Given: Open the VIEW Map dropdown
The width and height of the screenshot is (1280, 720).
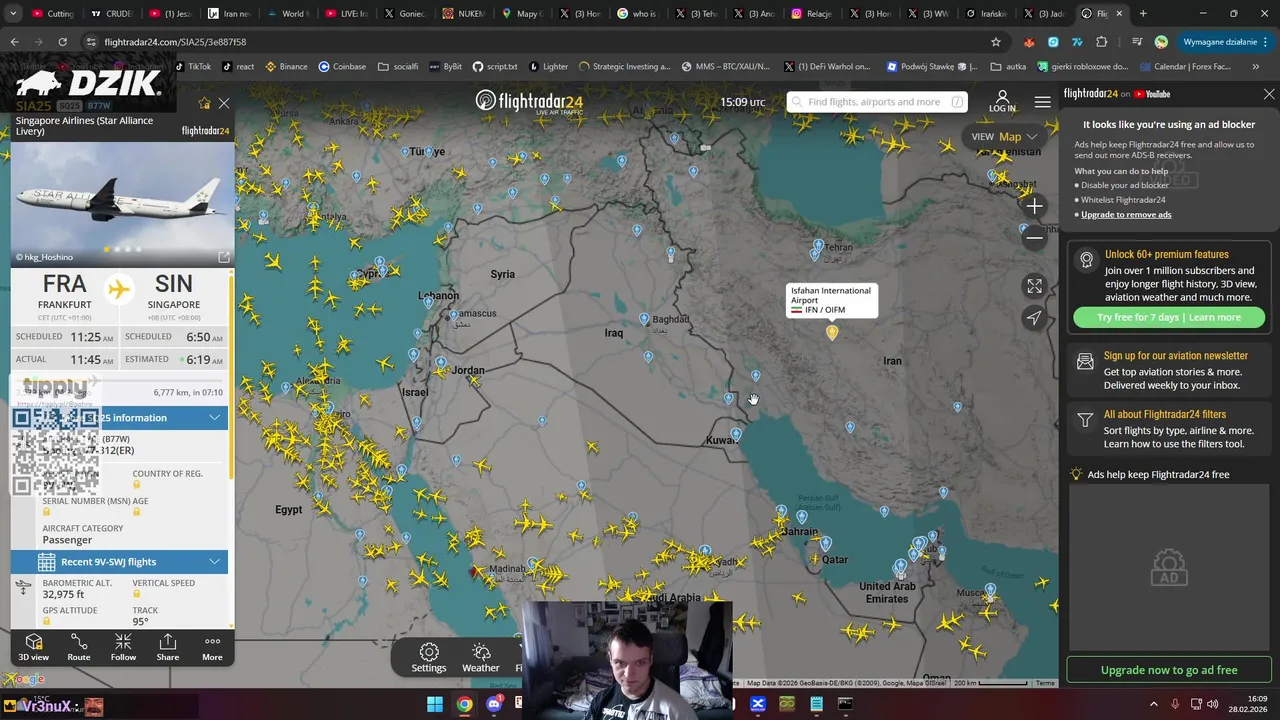Looking at the screenshot, I should [1006, 137].
